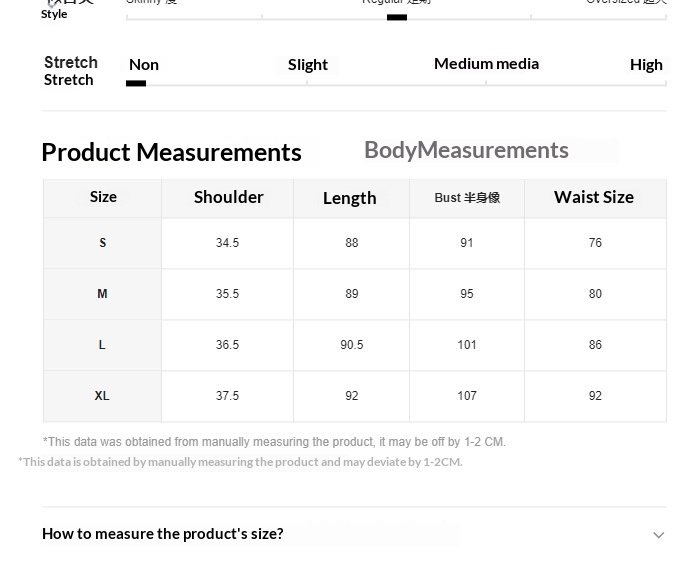Select the S size row label
Viewport: 685px width, 561px height.
[102, 243]
